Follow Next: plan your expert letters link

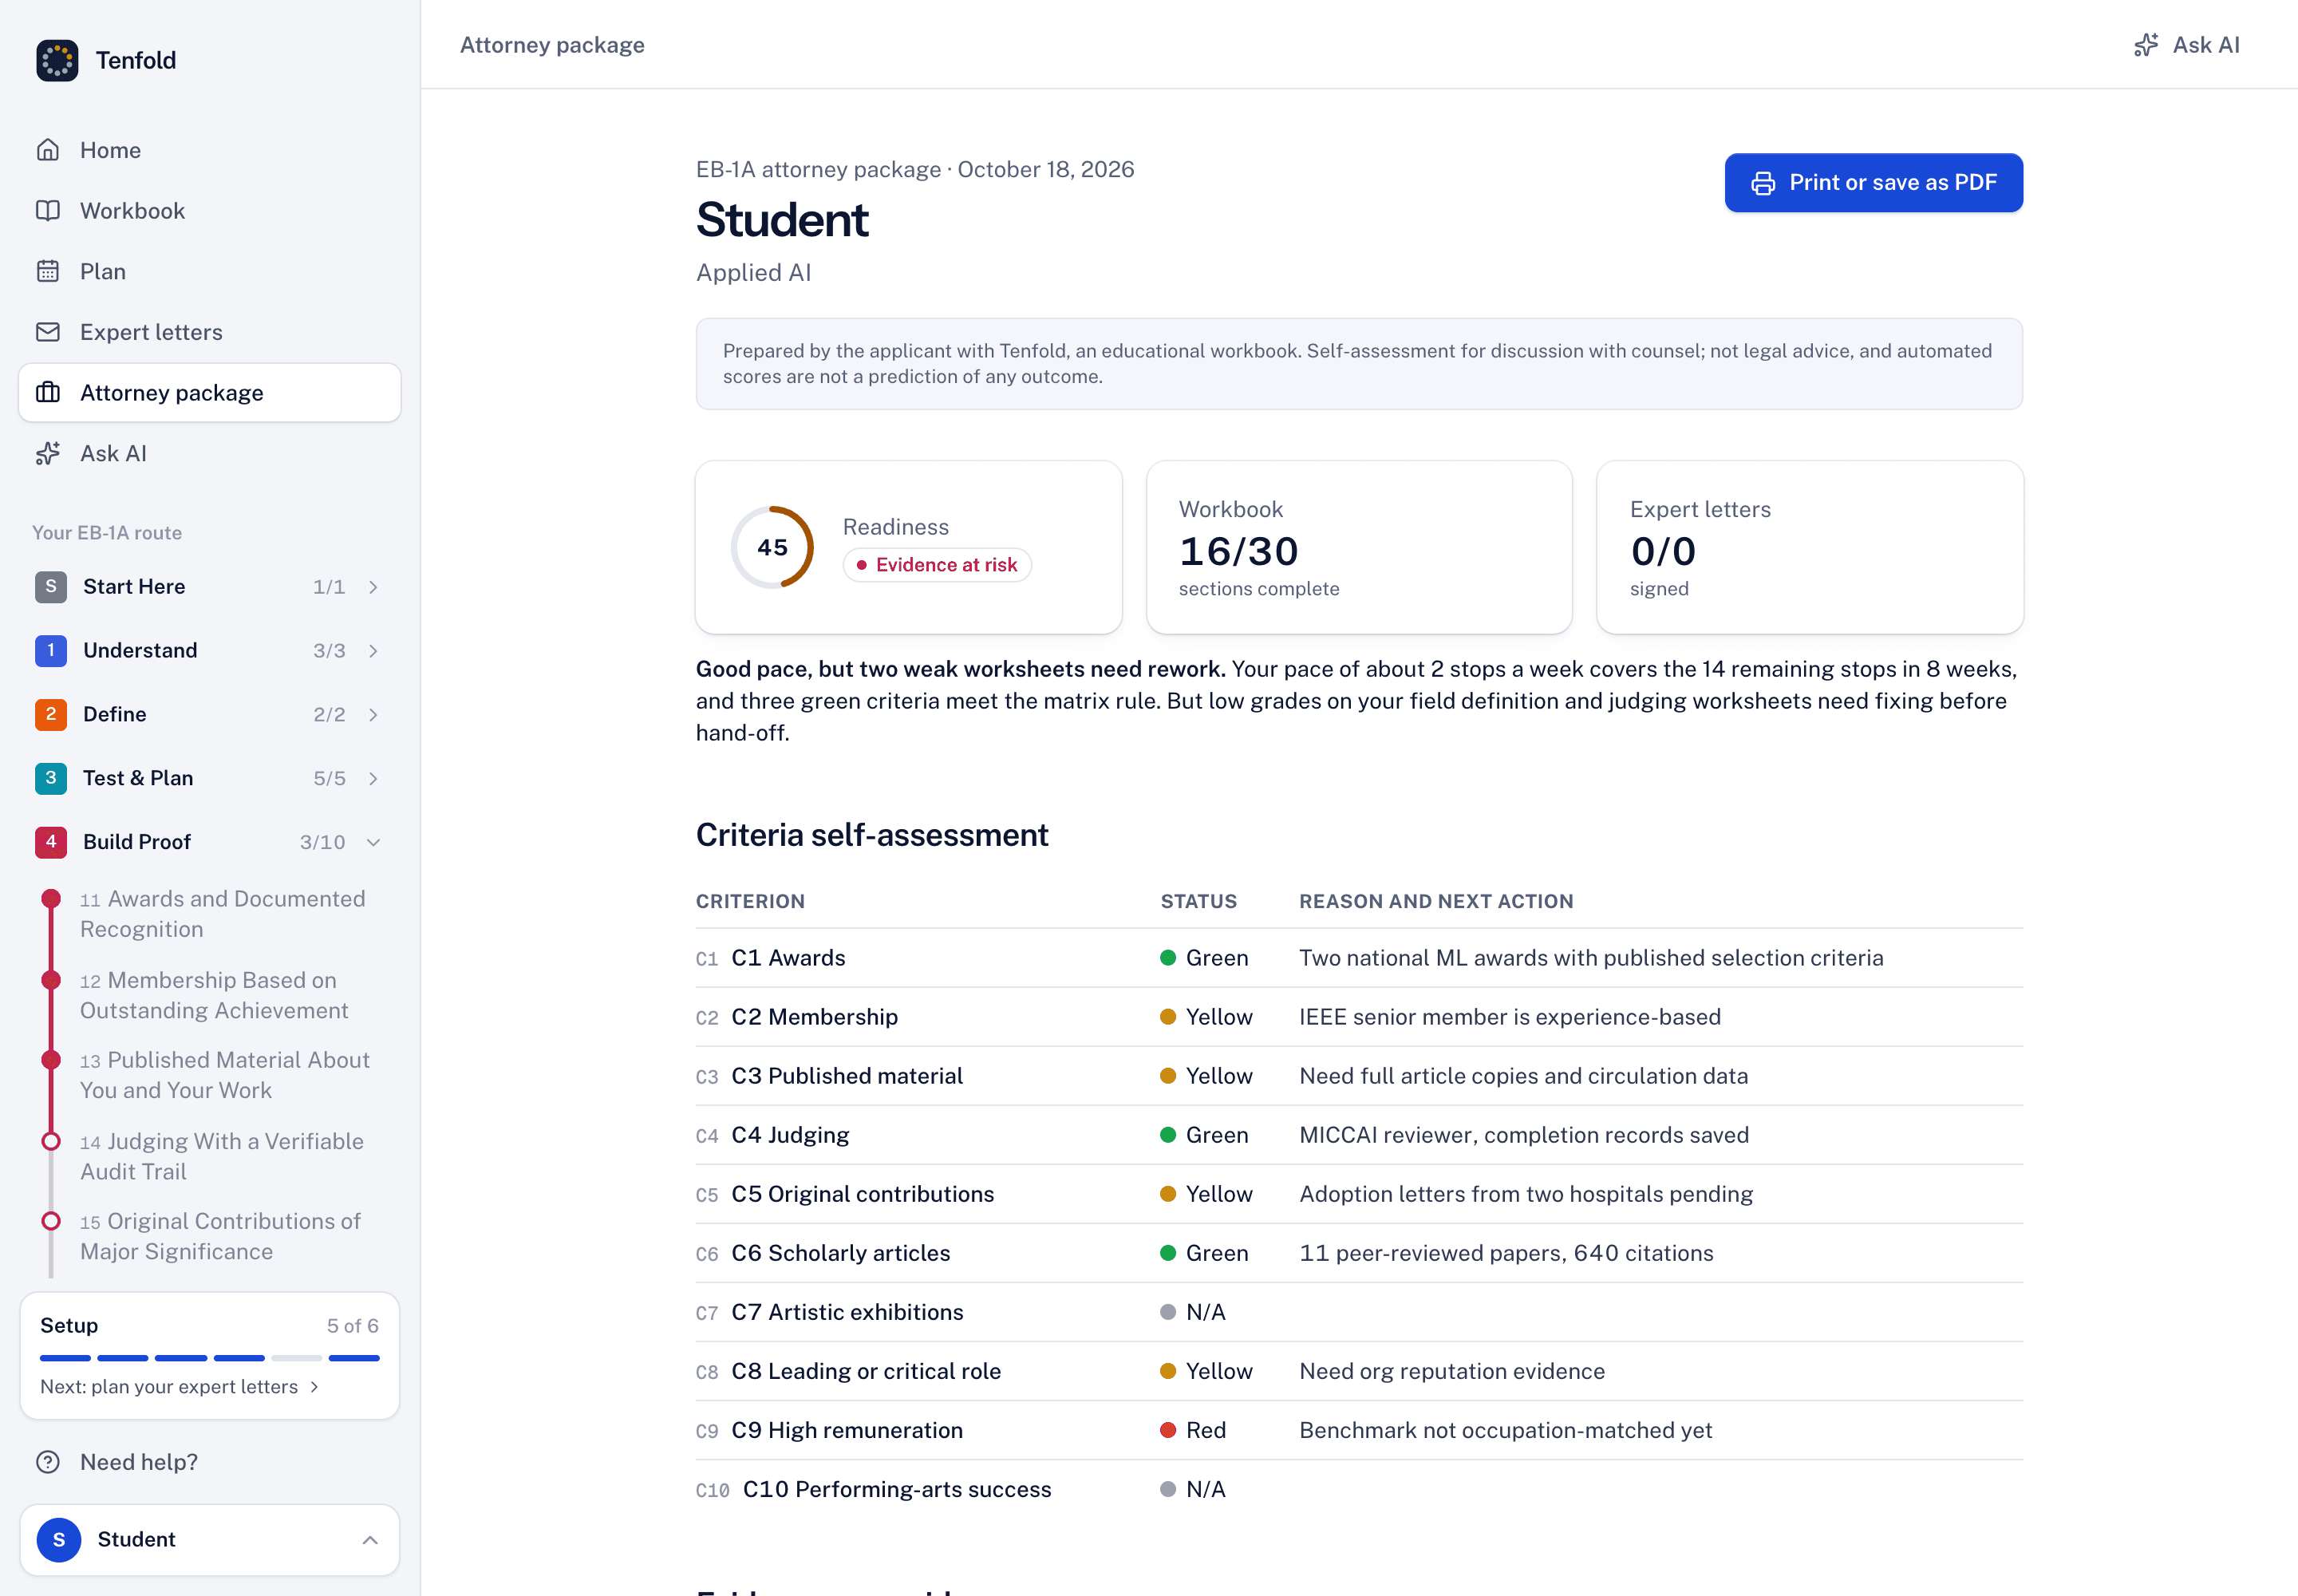[179, 1386]
